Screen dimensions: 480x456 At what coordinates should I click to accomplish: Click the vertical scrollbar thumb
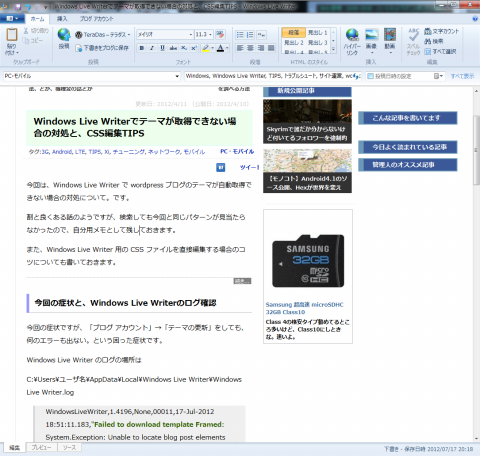476,150
